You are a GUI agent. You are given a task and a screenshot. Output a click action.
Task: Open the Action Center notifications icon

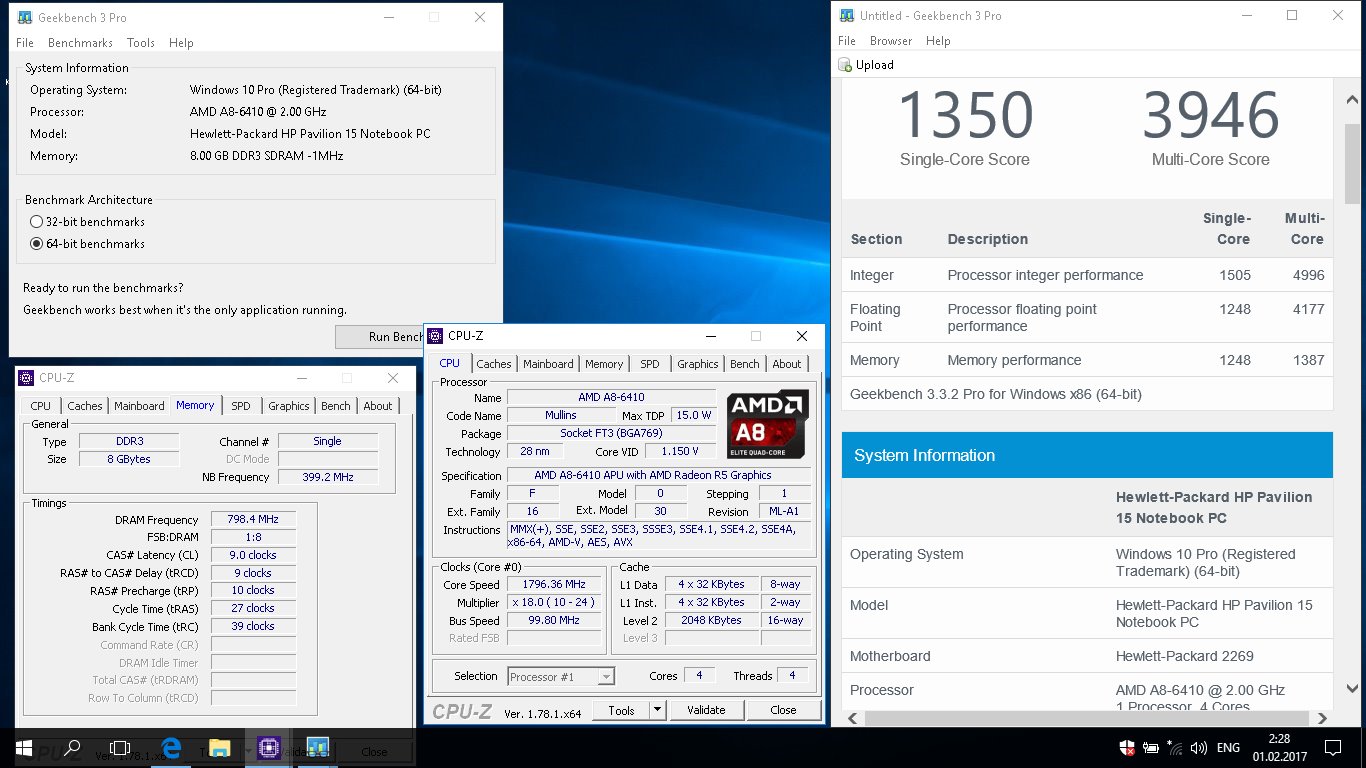[1332, 747]
